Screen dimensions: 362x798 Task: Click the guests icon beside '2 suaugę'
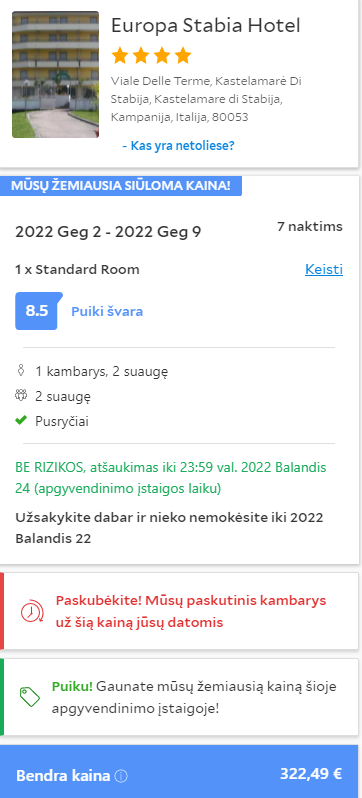pos(21,395)
